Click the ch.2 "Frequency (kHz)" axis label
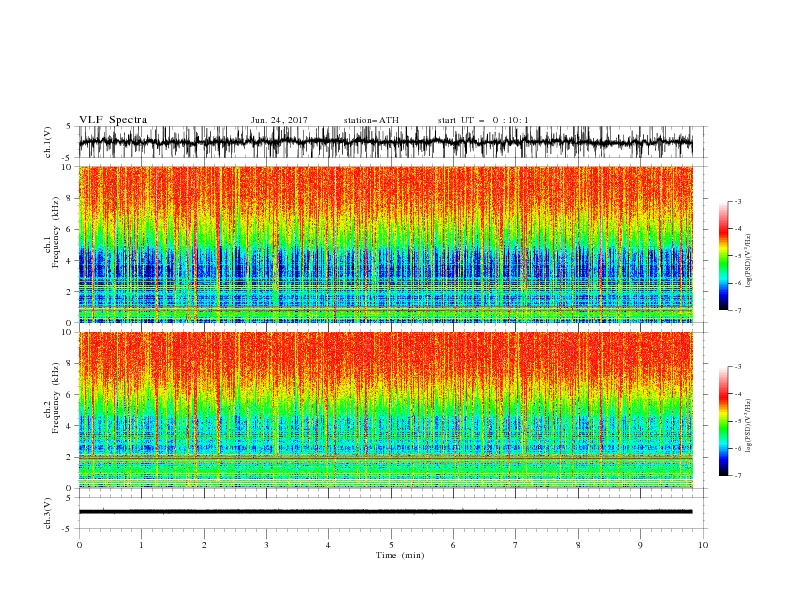 (x=57, y=398)
